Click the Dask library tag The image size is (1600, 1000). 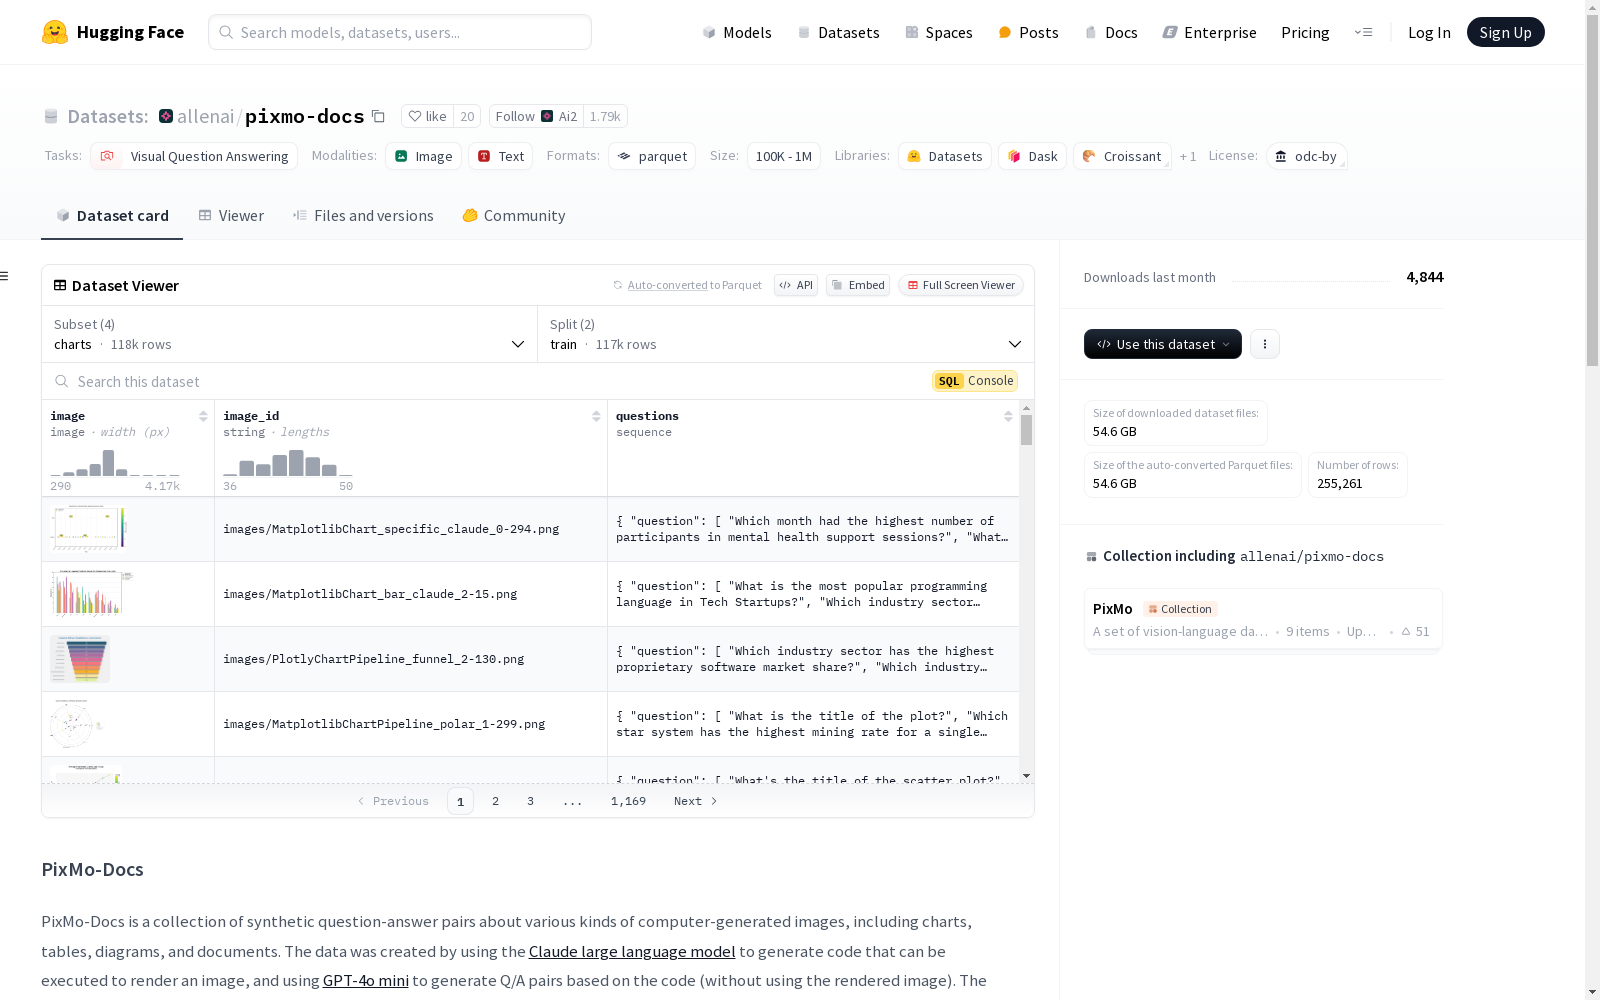pos(1033,156)
